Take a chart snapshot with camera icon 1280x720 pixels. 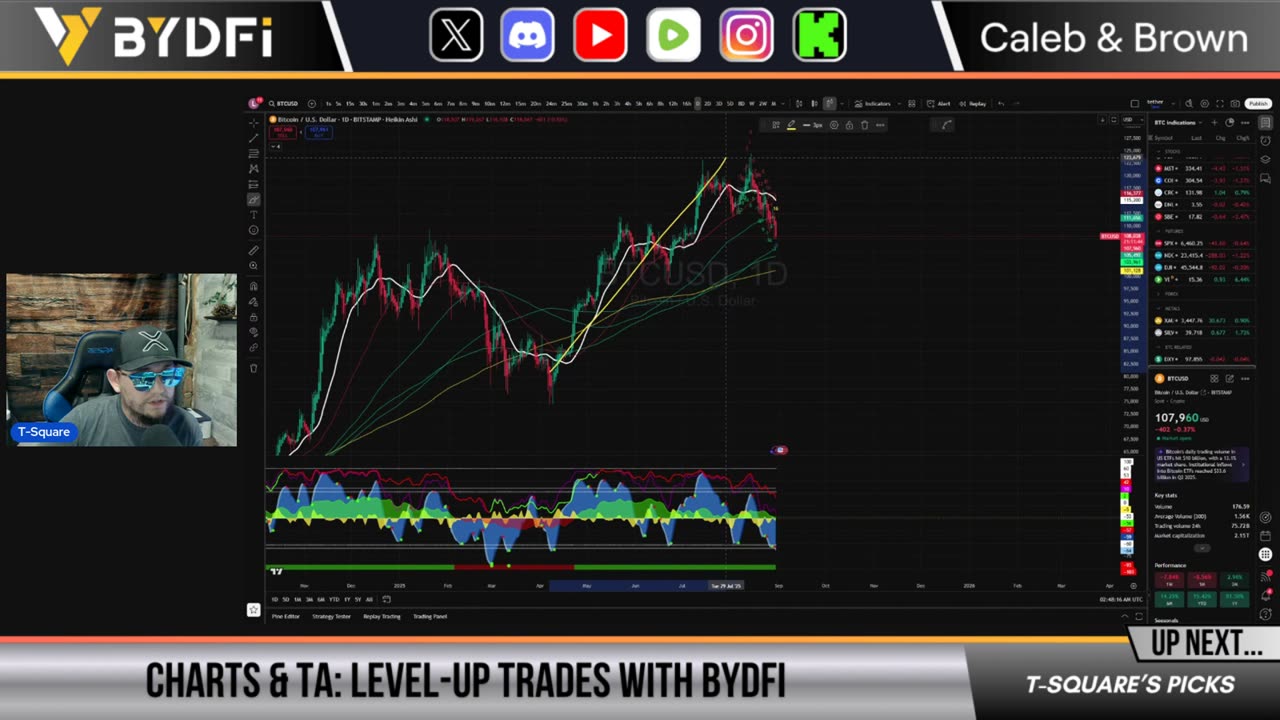1235,103
